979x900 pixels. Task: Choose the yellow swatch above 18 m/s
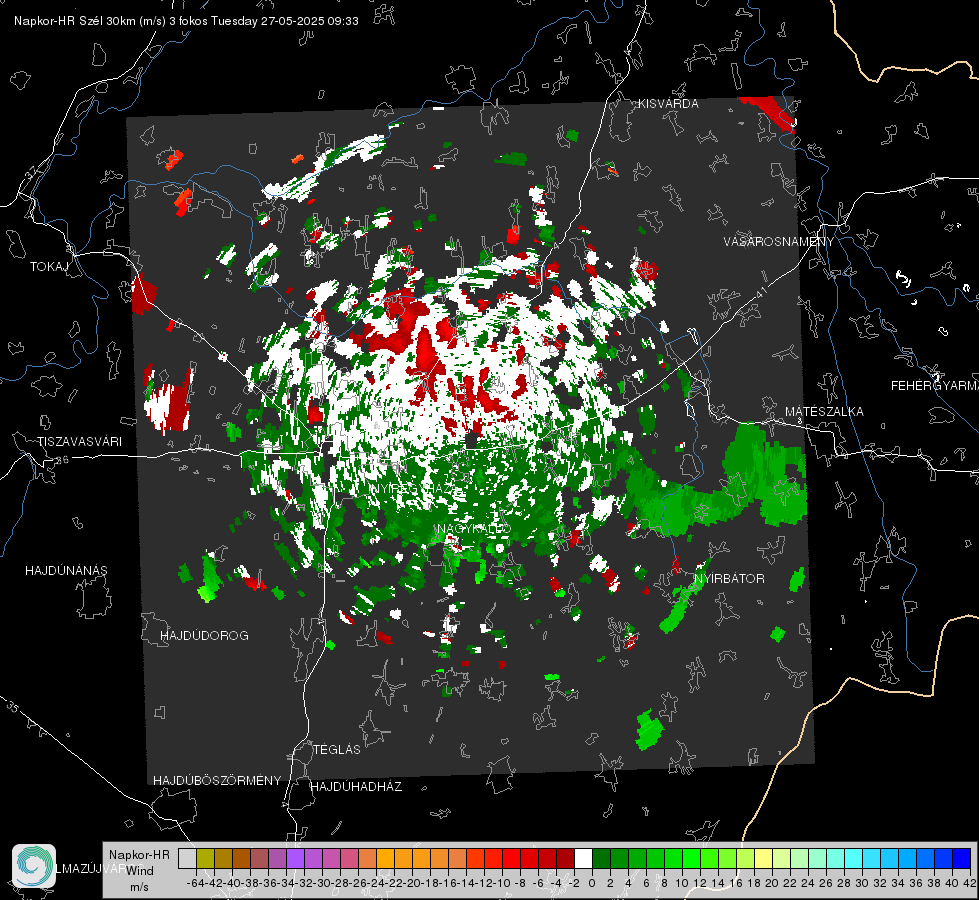(x=763, y=858)
